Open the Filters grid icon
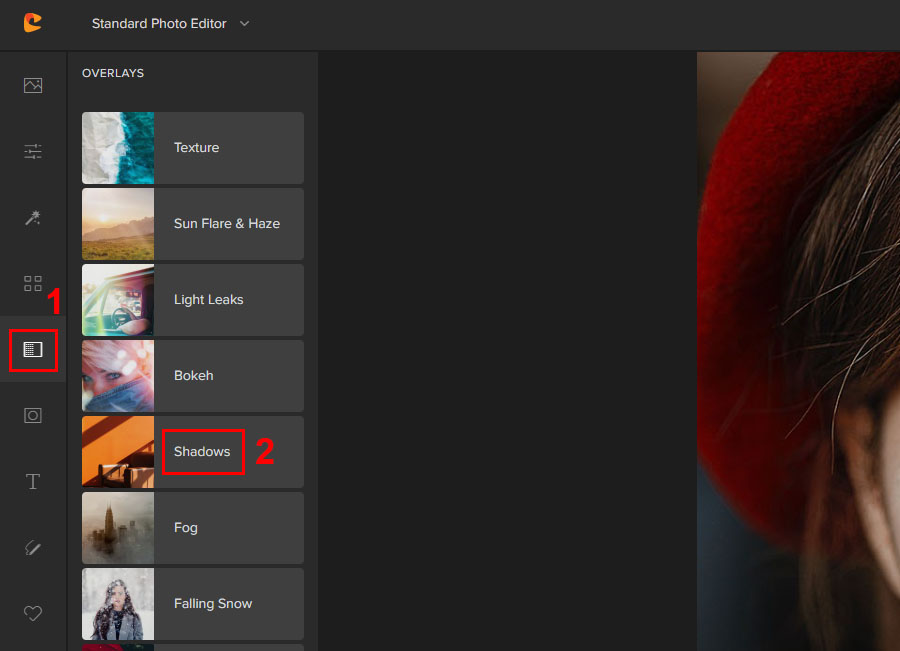Screen dimensions: 900x651 pos(33,283)
